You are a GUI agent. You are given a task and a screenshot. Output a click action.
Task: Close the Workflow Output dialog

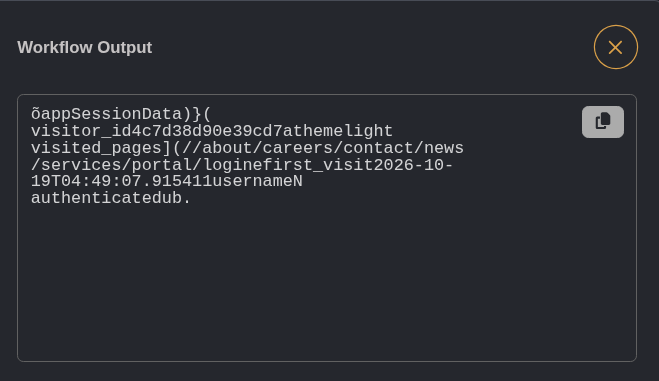(x=616, y=47)
